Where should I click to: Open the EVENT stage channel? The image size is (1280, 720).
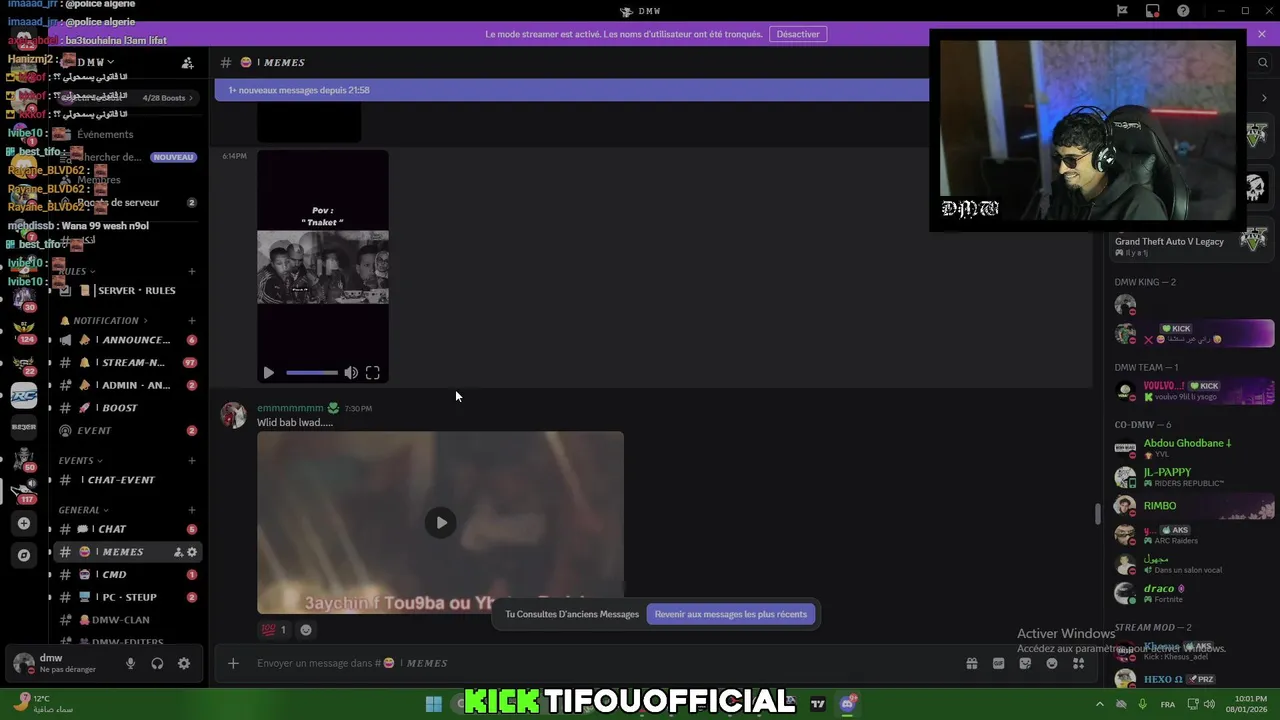(x=127, y=431)
